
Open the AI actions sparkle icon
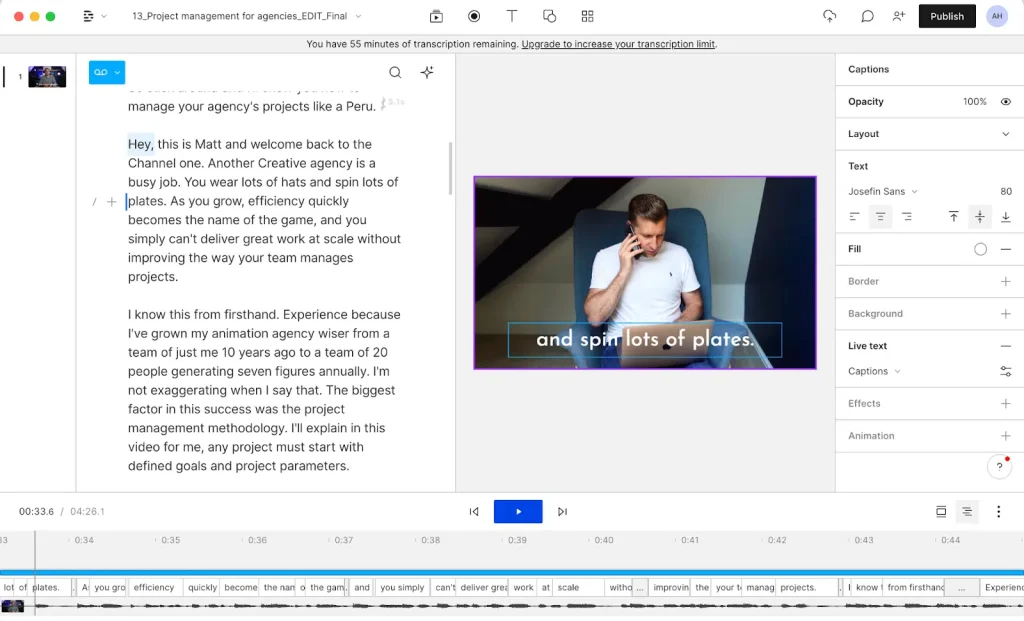pos(427,72)
